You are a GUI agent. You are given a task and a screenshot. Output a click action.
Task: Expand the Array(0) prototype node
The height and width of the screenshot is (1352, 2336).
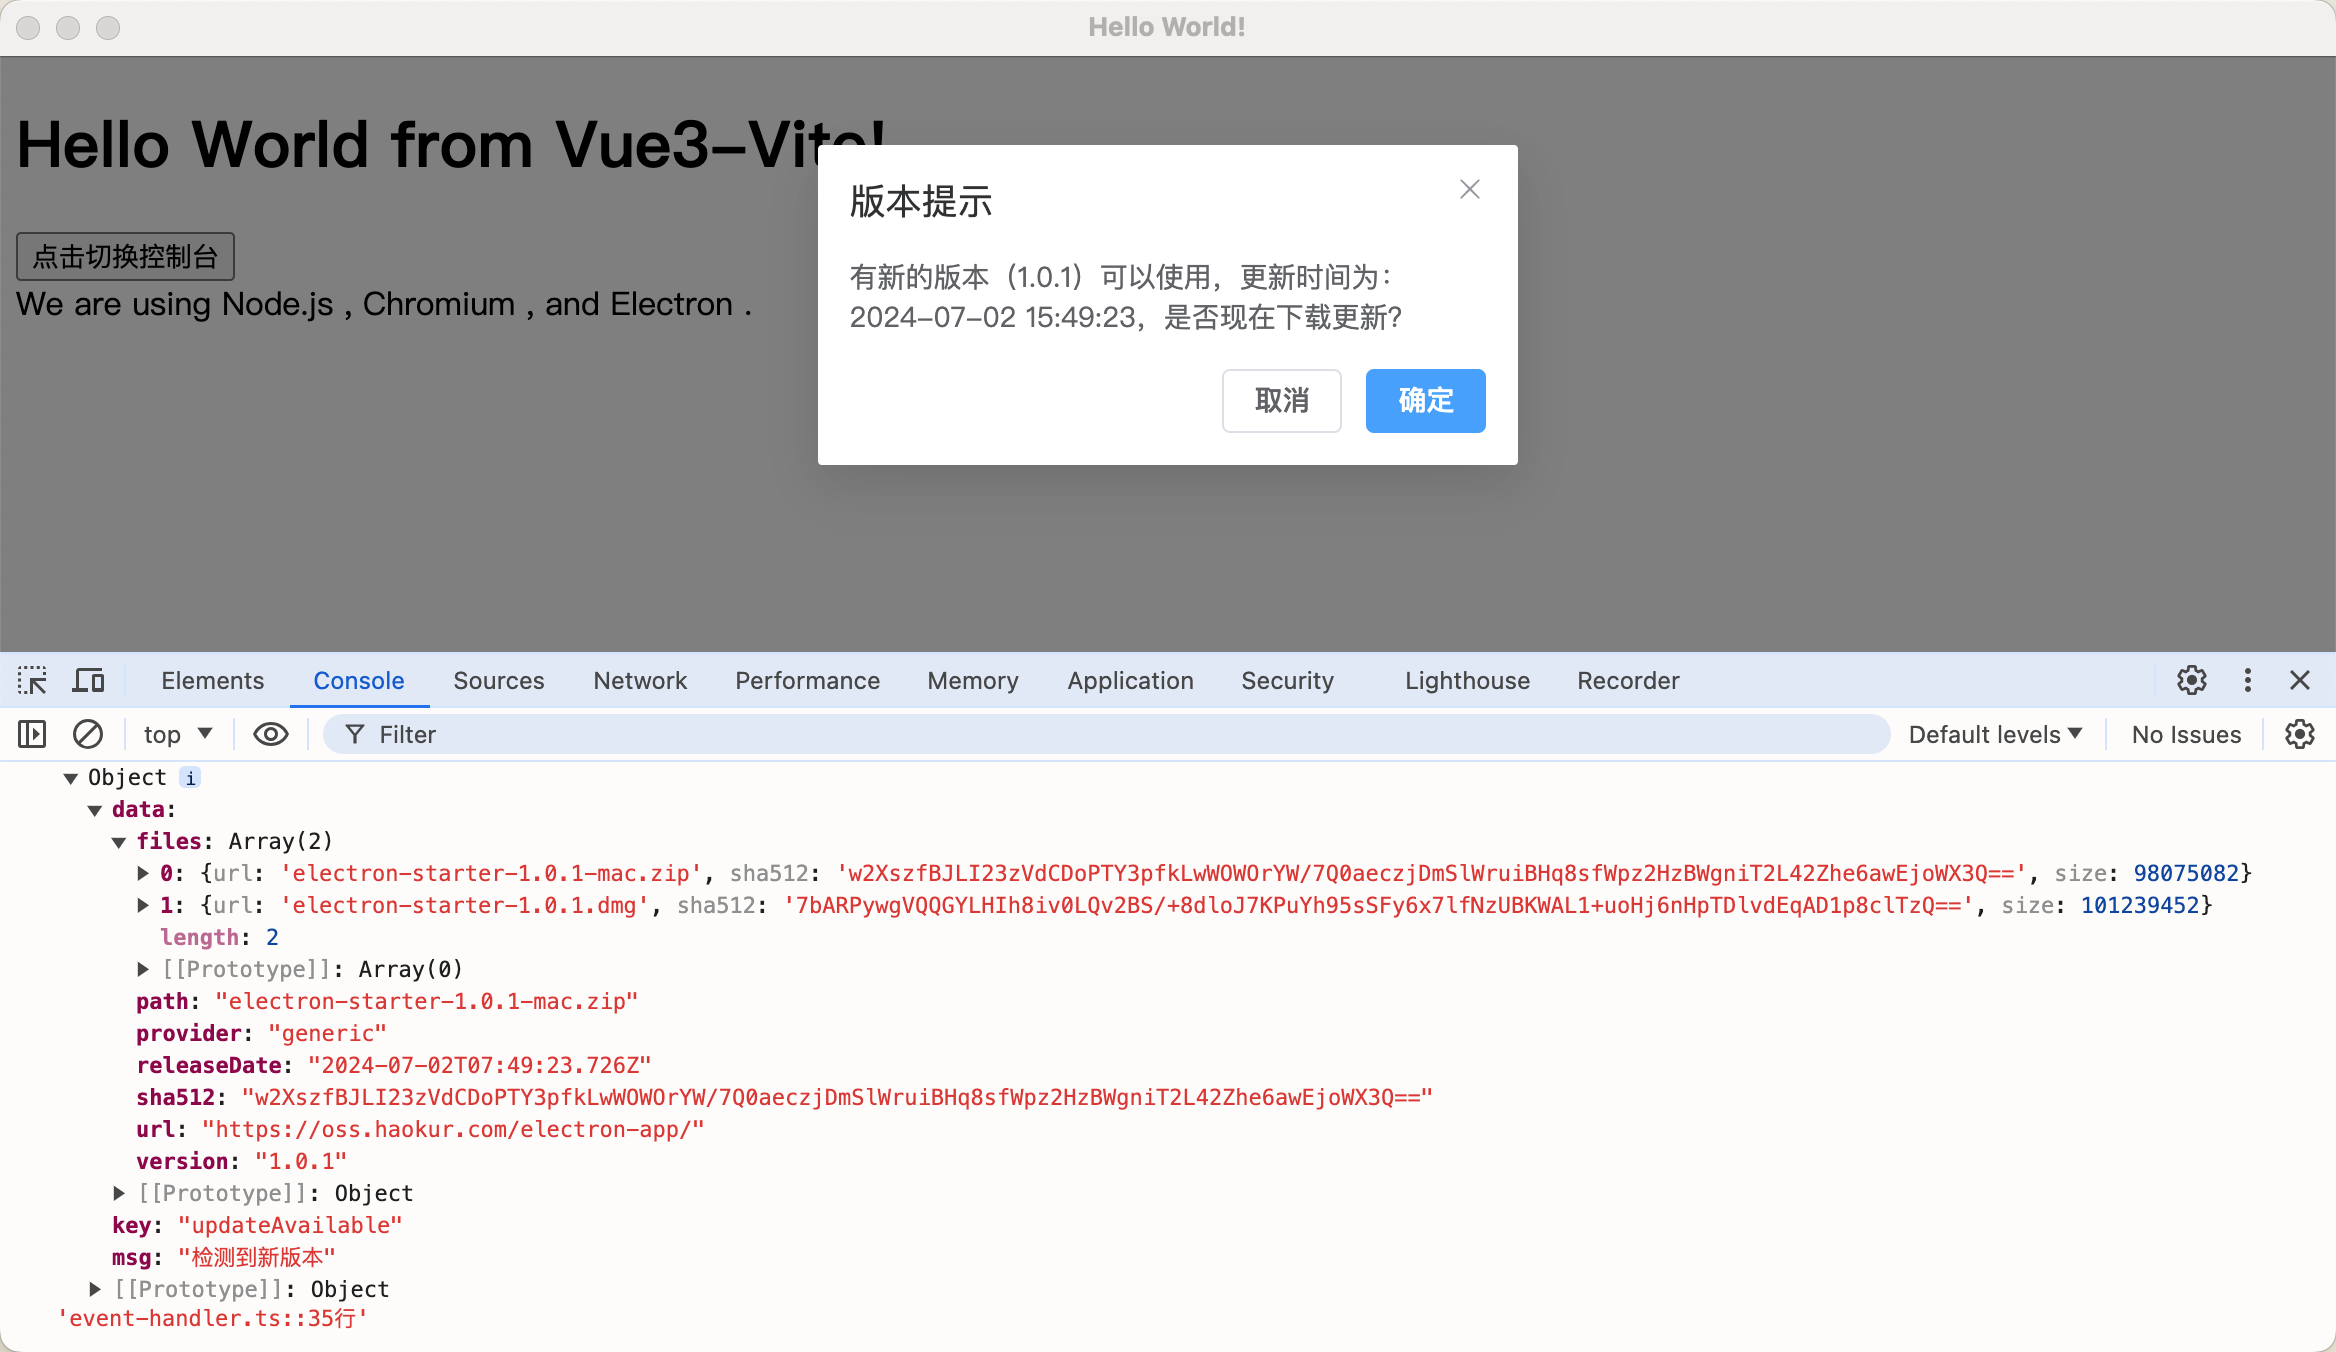pos(143,969)
